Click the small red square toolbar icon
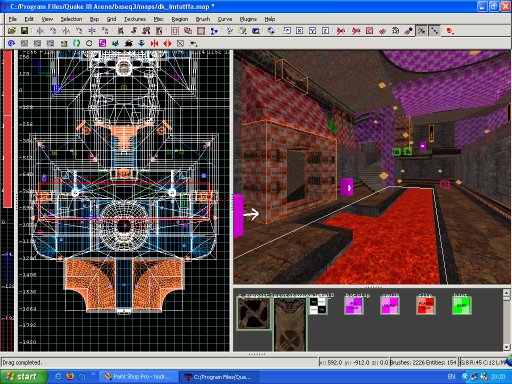This screenshot has width=512, height=384. click(x=450, y=31)
